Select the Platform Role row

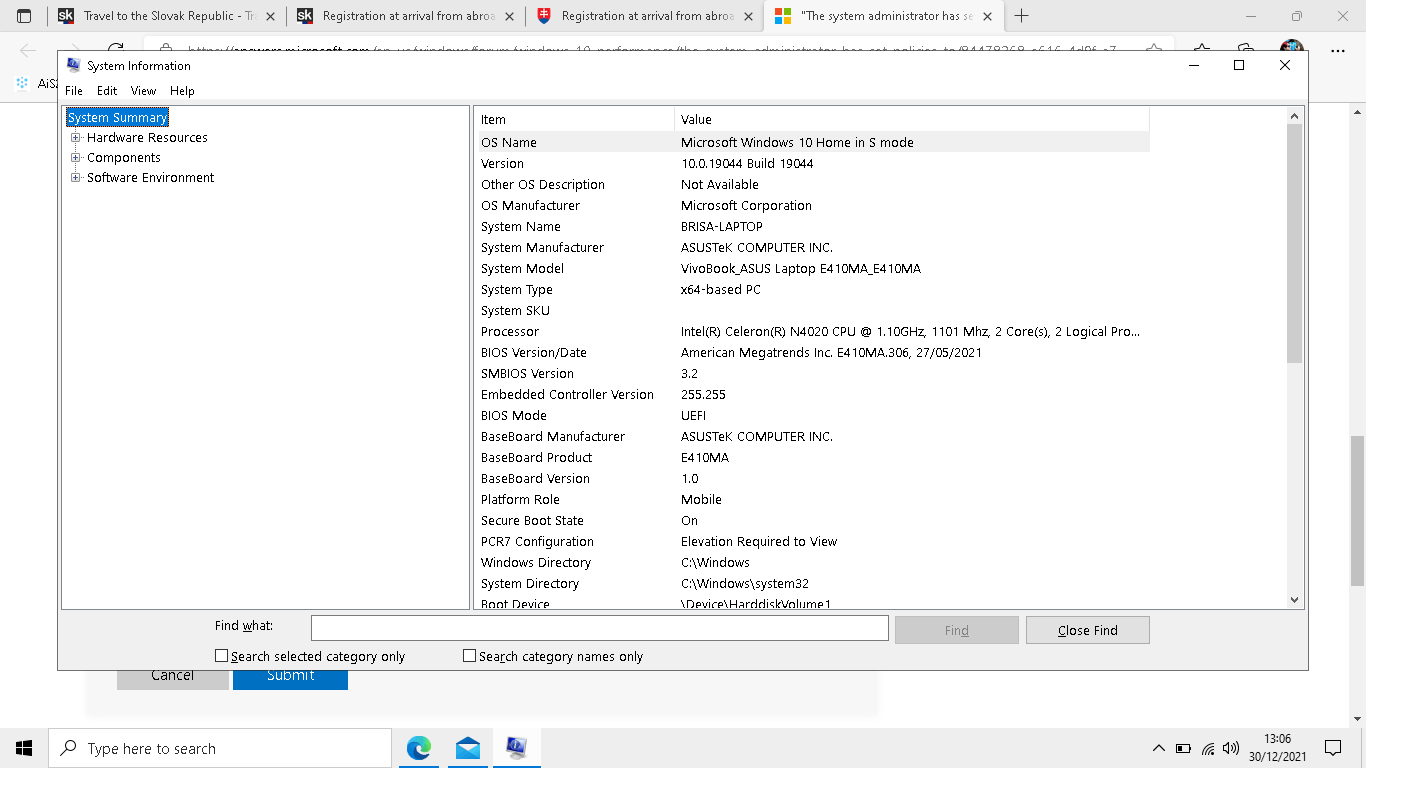(x=812, y=499)
